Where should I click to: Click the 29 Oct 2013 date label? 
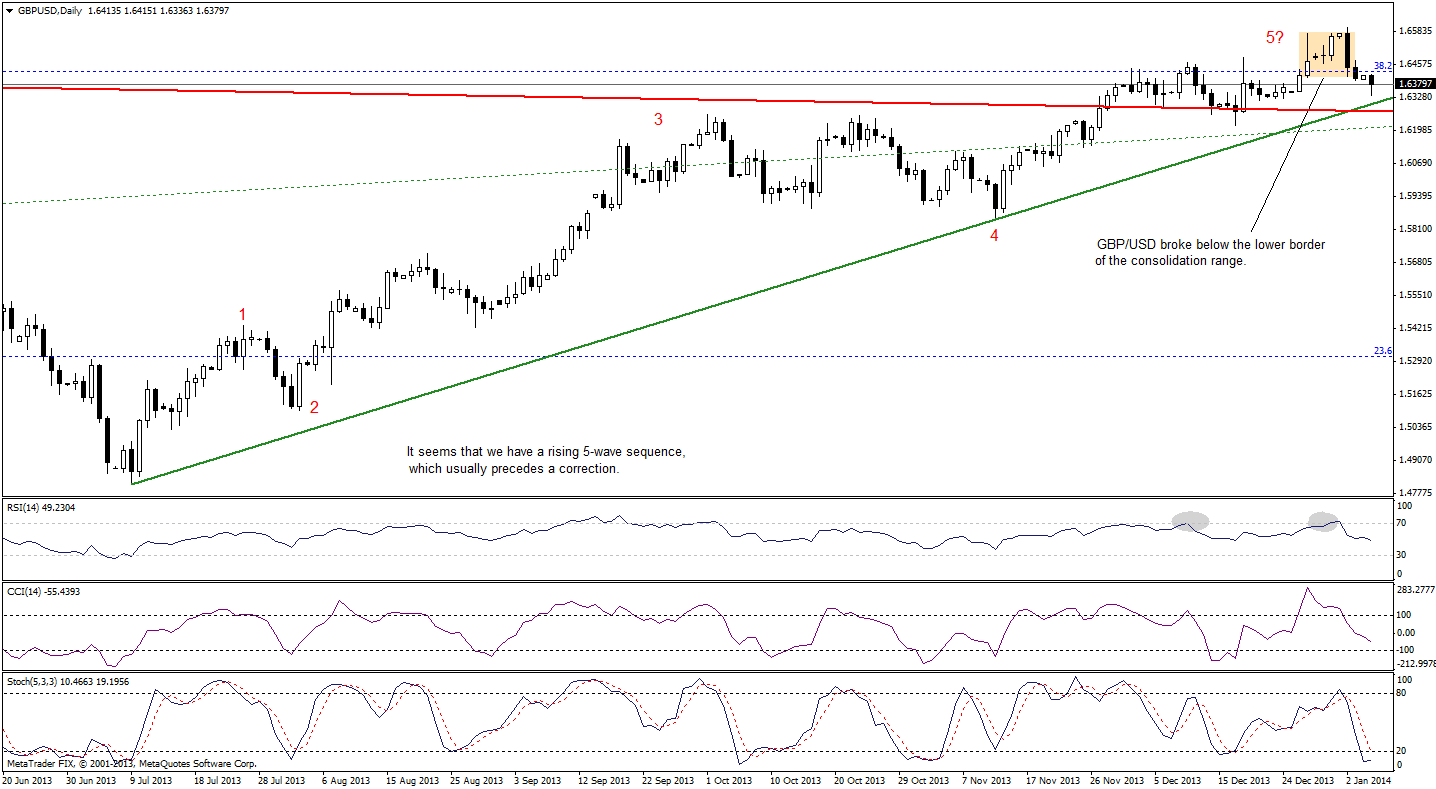point(924,780)
